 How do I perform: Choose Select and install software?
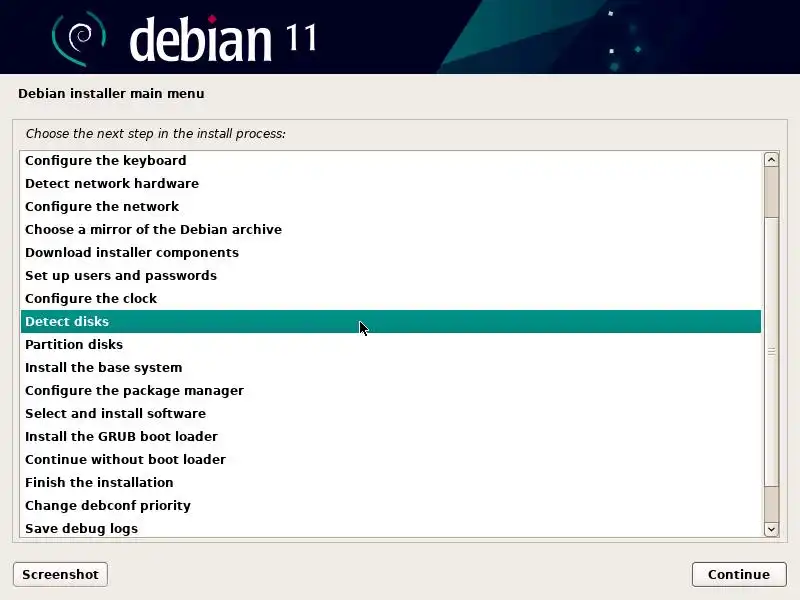391,413
